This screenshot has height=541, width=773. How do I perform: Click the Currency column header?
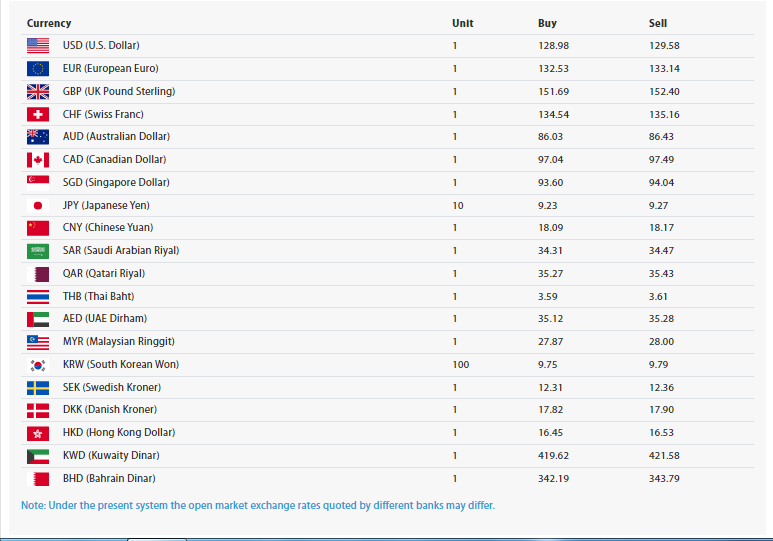click(49, 23)
